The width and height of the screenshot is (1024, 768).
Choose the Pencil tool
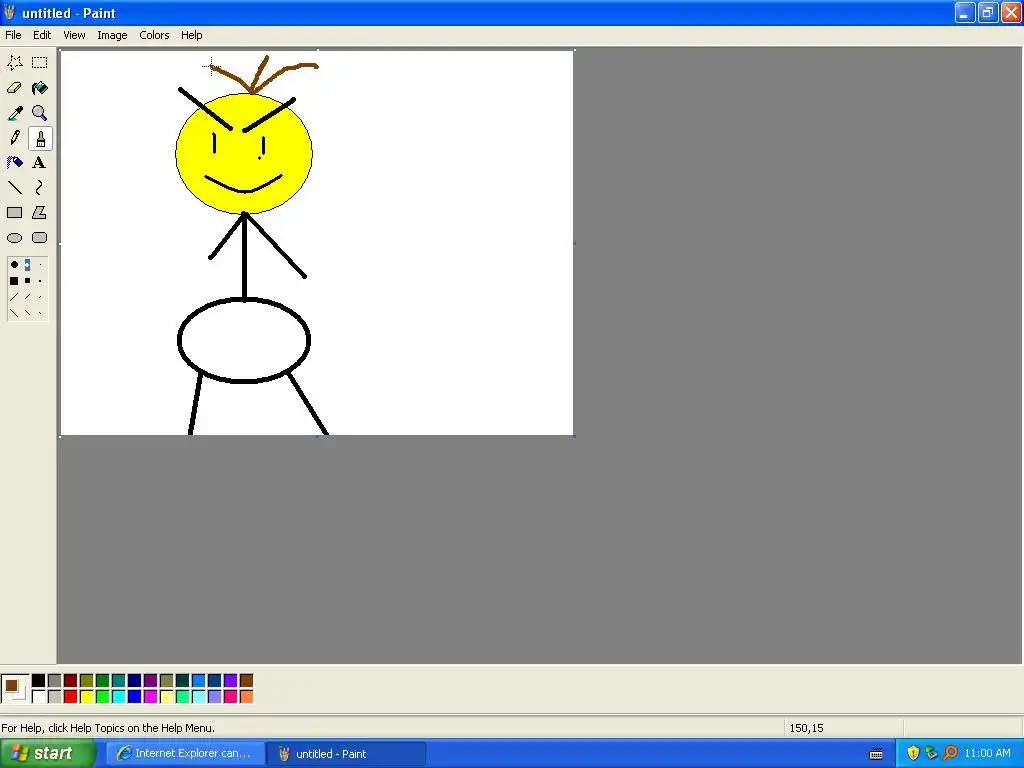click(14, 138)
